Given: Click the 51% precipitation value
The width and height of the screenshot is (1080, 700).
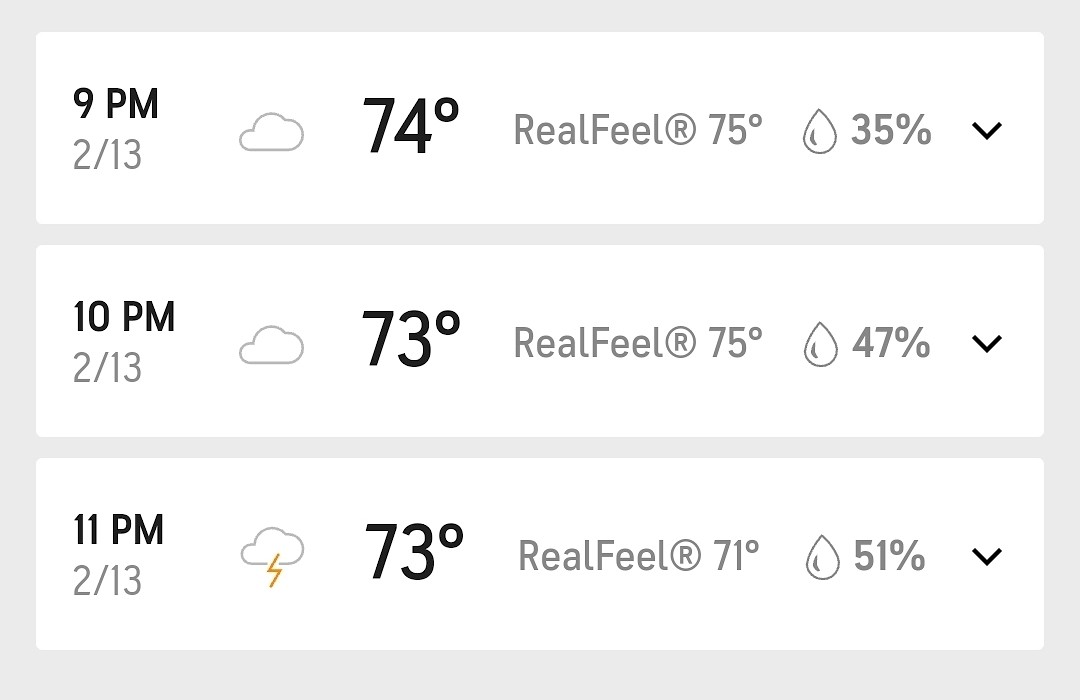Looking at the screenshot, I should tap(889, 556).
